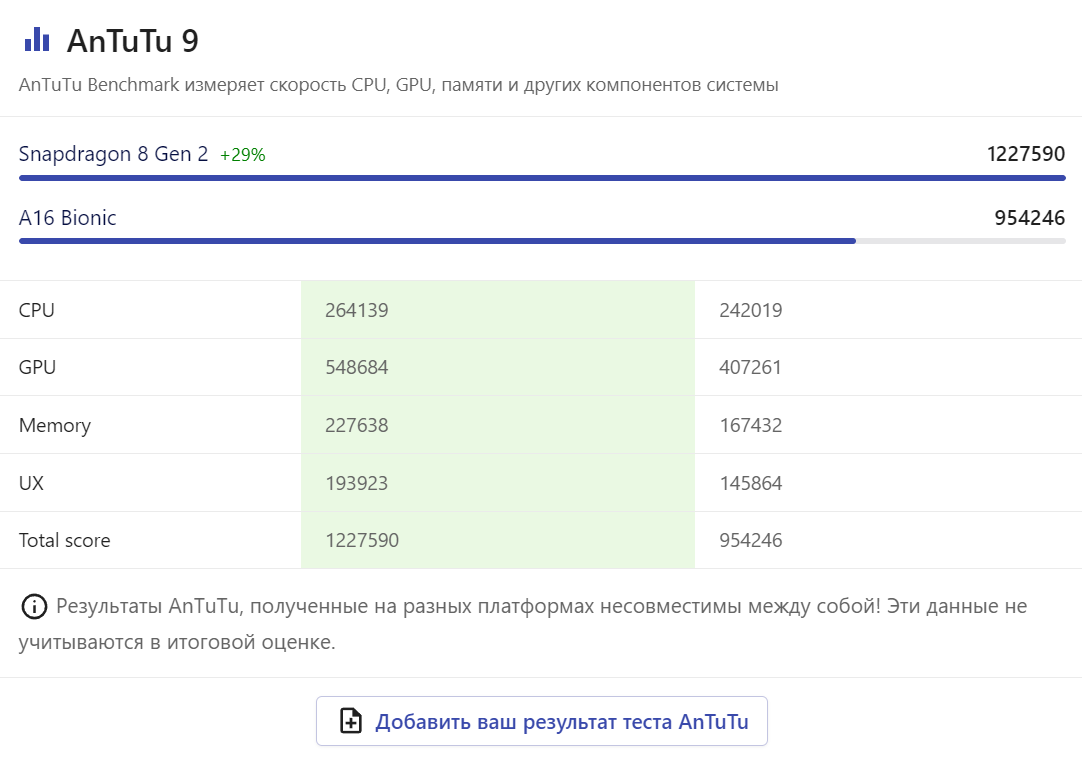Select the UX row label
Viewport: 1082px width, 757px height.
pyautogui.click(x=31, y=484)
